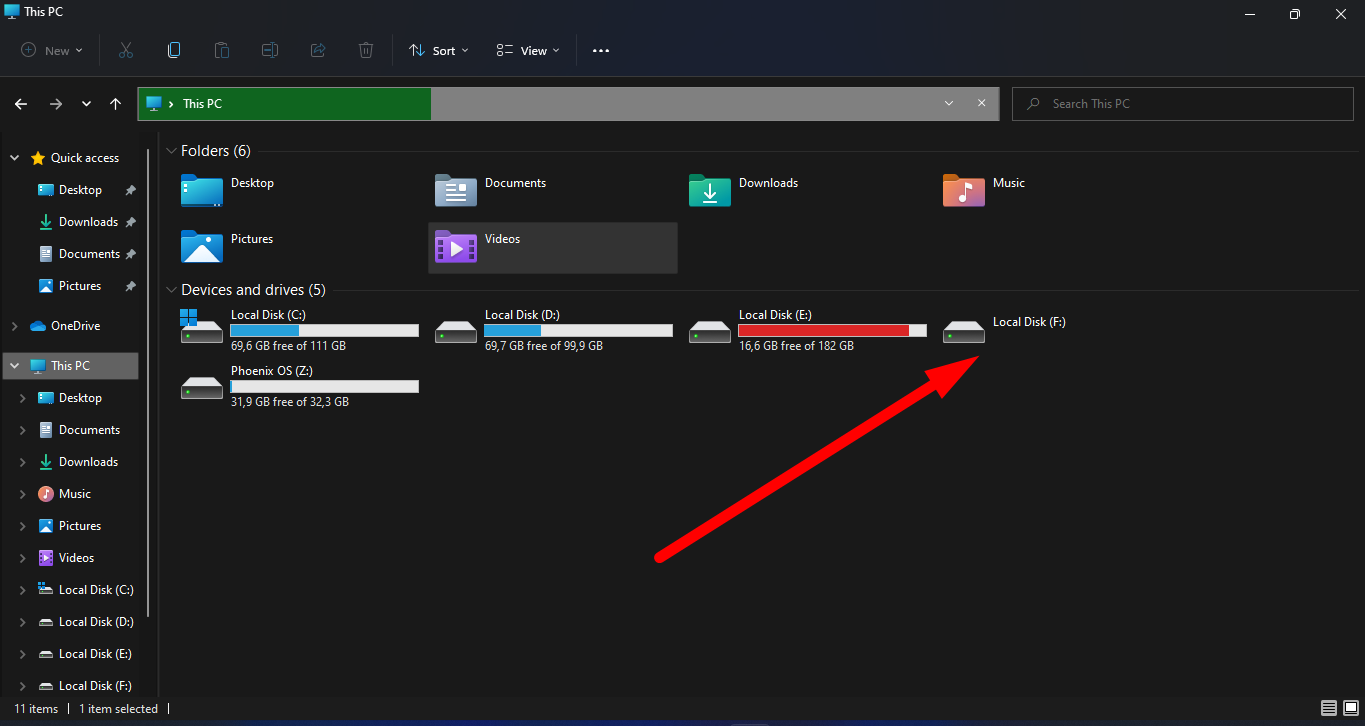Screen dimensions: 1365x726
Task: Open the Sort dropdown menu
Action: 439,50
